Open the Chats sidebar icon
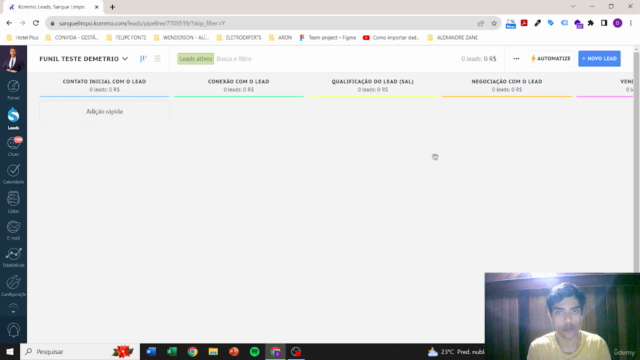Screen dimensions: 640x360 13,147
